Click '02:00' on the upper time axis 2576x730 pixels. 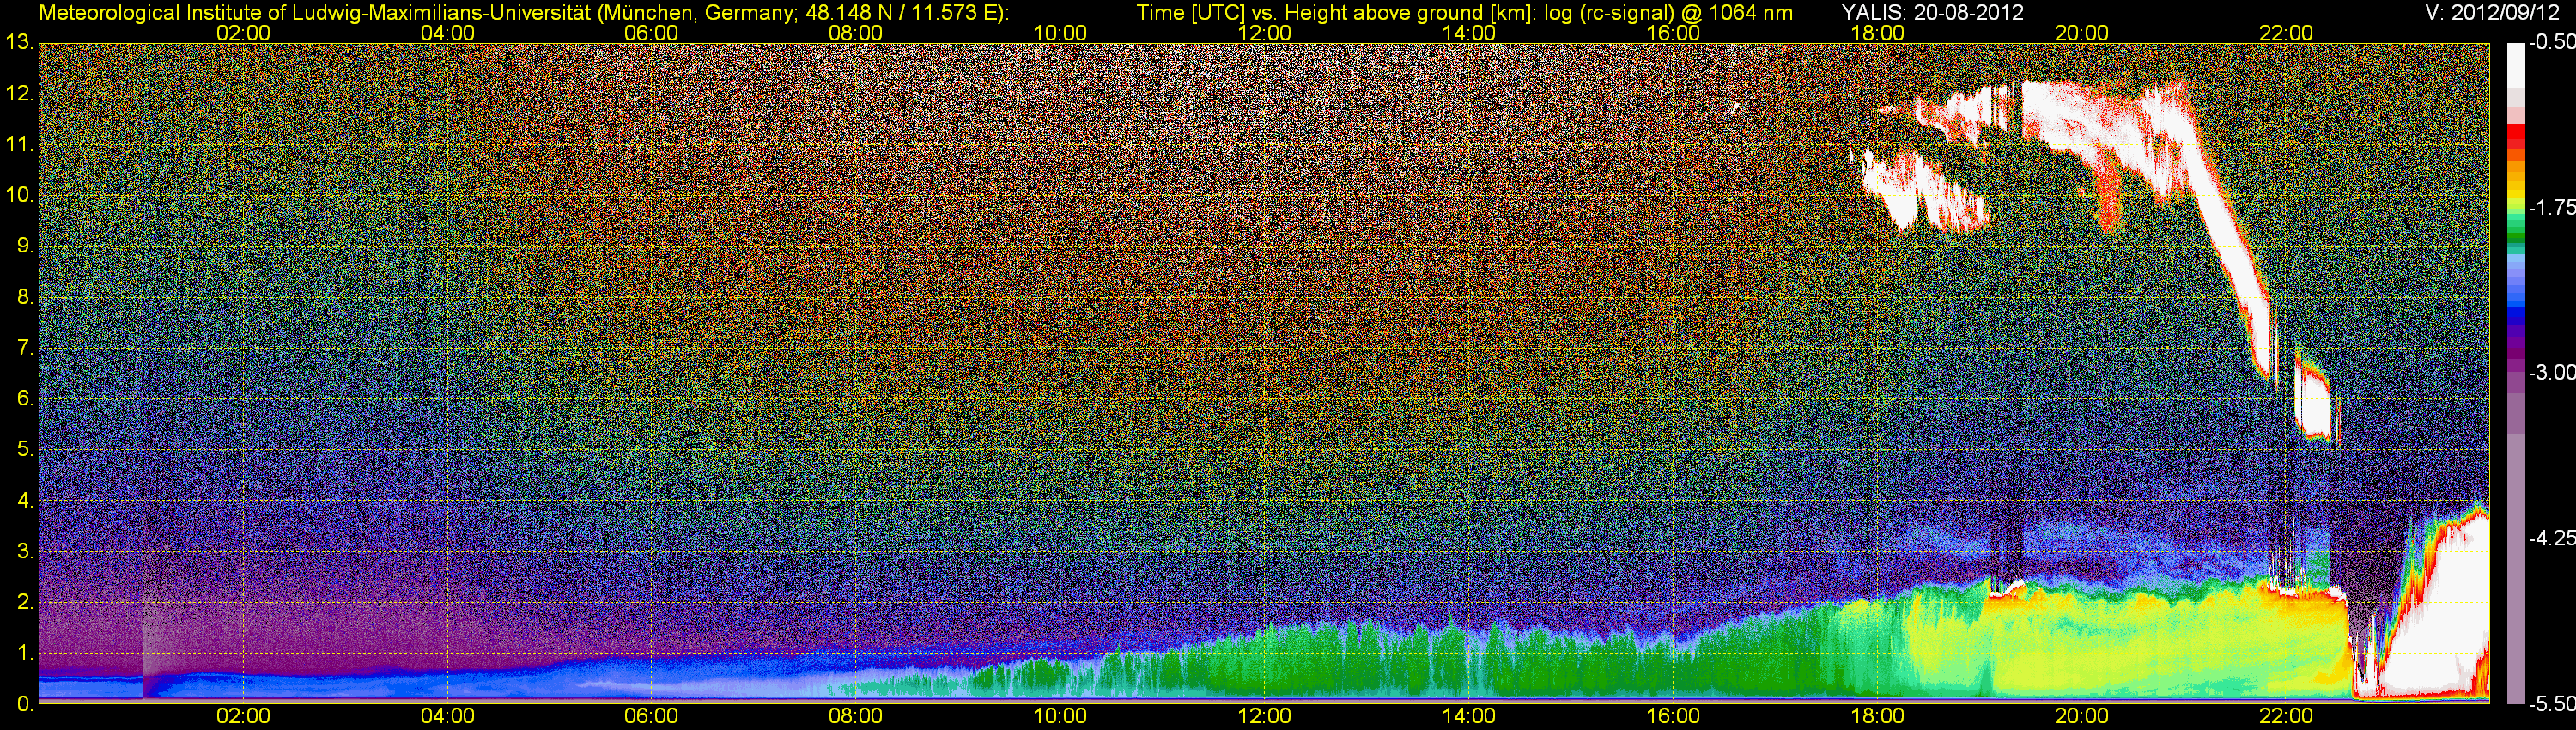click(243, 33)
